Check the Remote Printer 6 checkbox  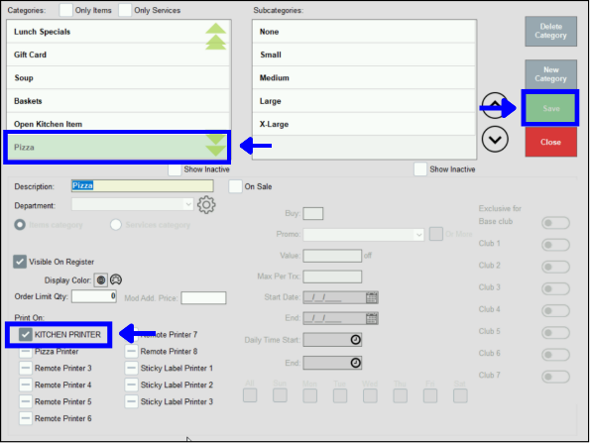(x=25, y=418)
